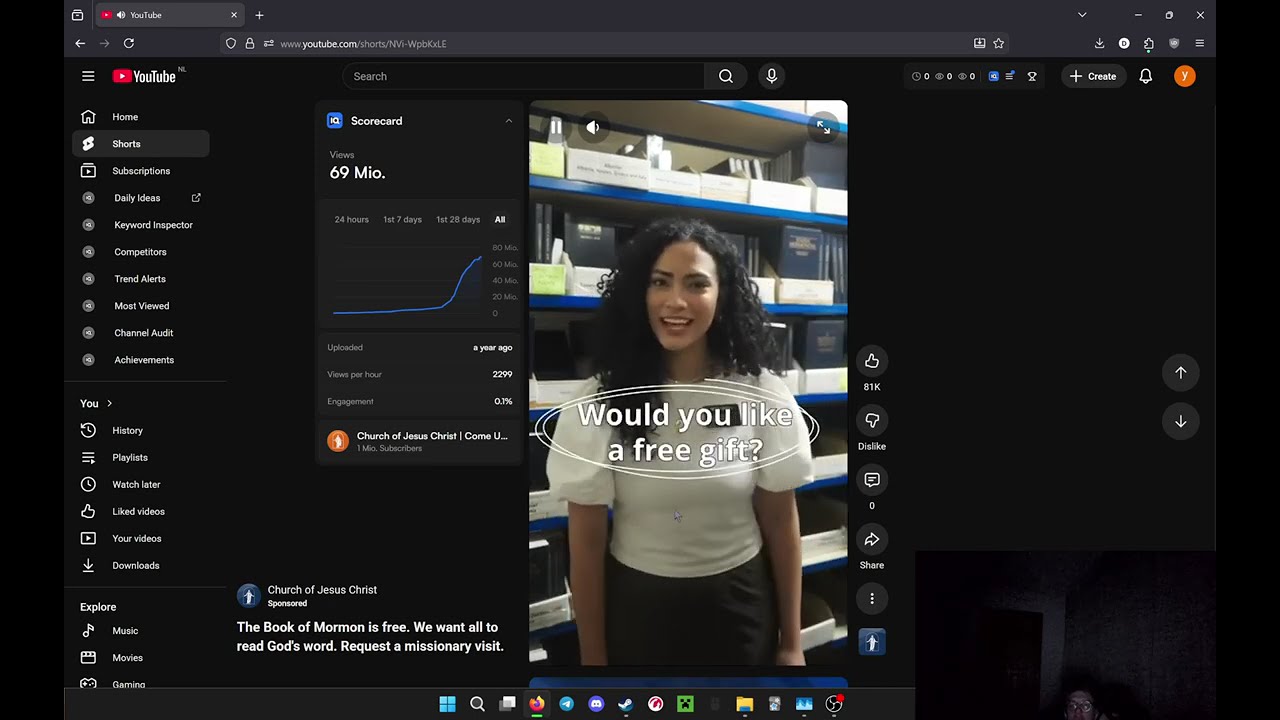
Task: Expand the You section
Action: (97, 403)
